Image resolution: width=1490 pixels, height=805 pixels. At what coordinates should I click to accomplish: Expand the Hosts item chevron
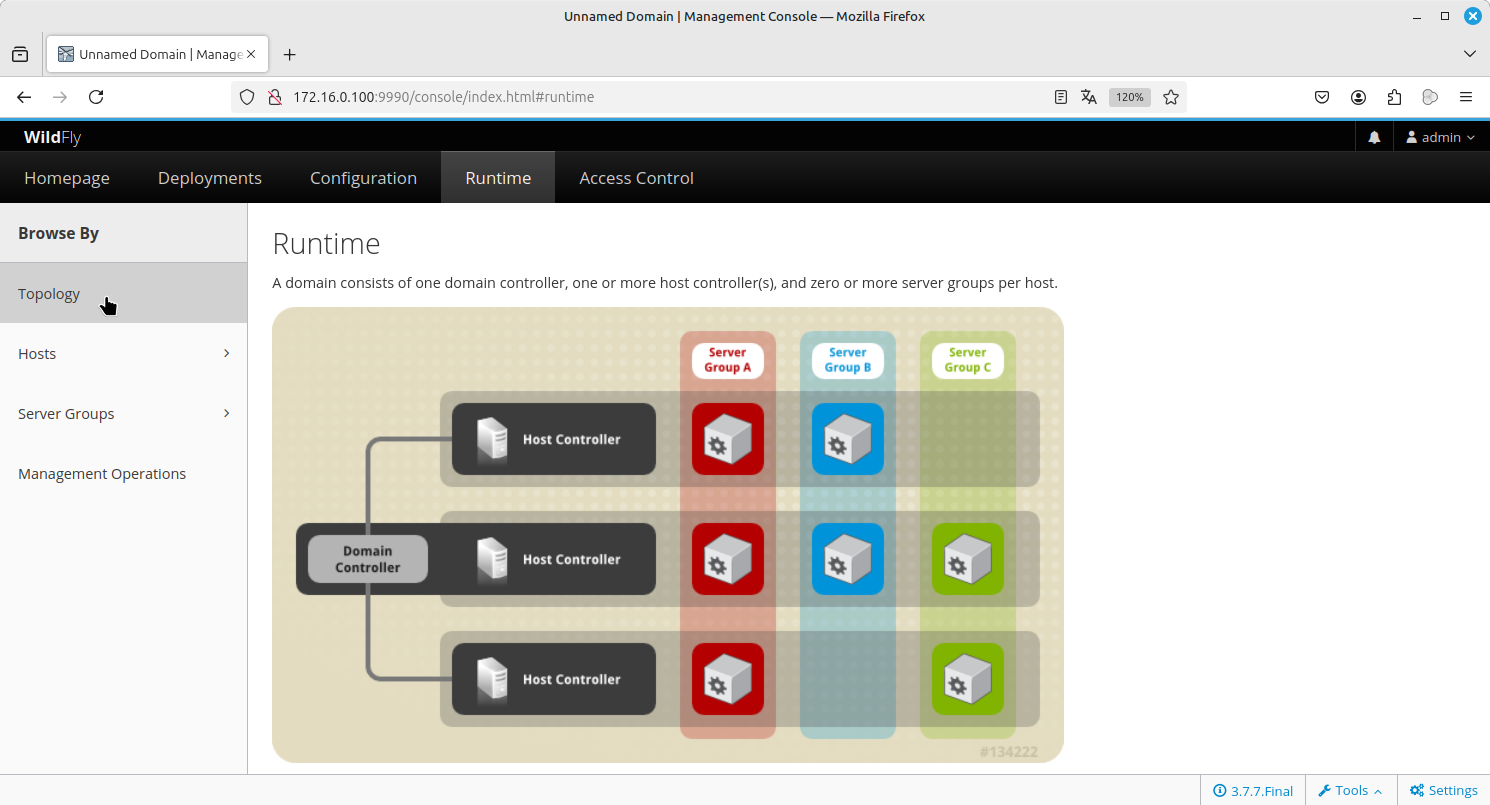[x=227, y=353]
